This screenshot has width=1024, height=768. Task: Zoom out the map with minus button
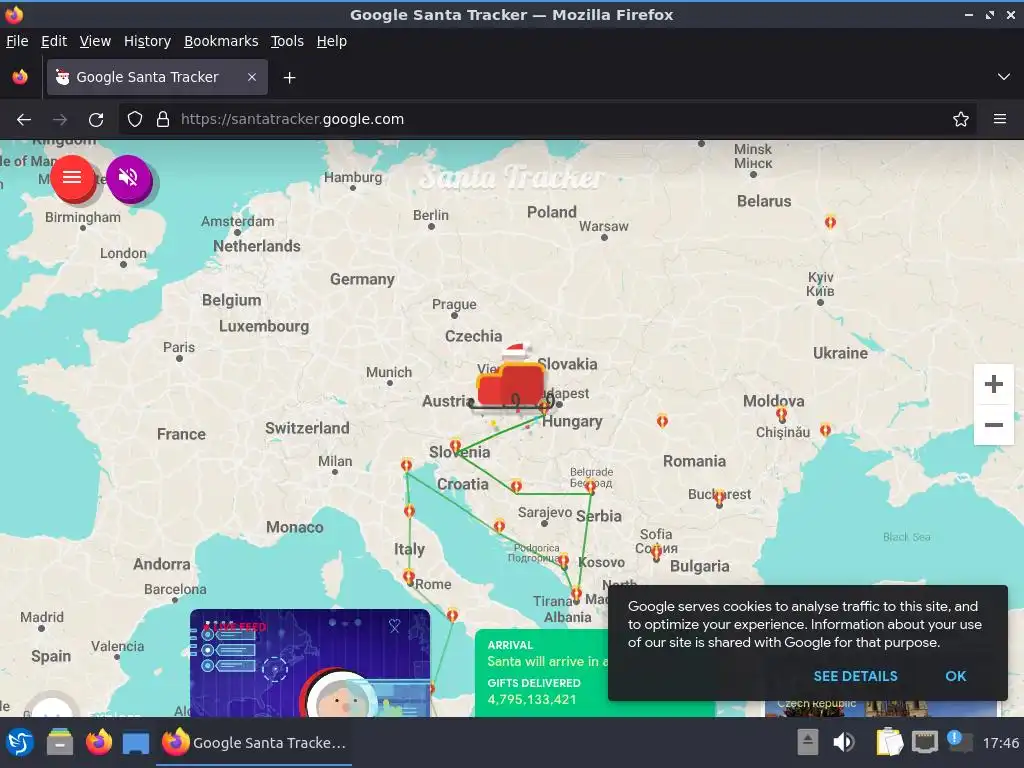point(993,425)
